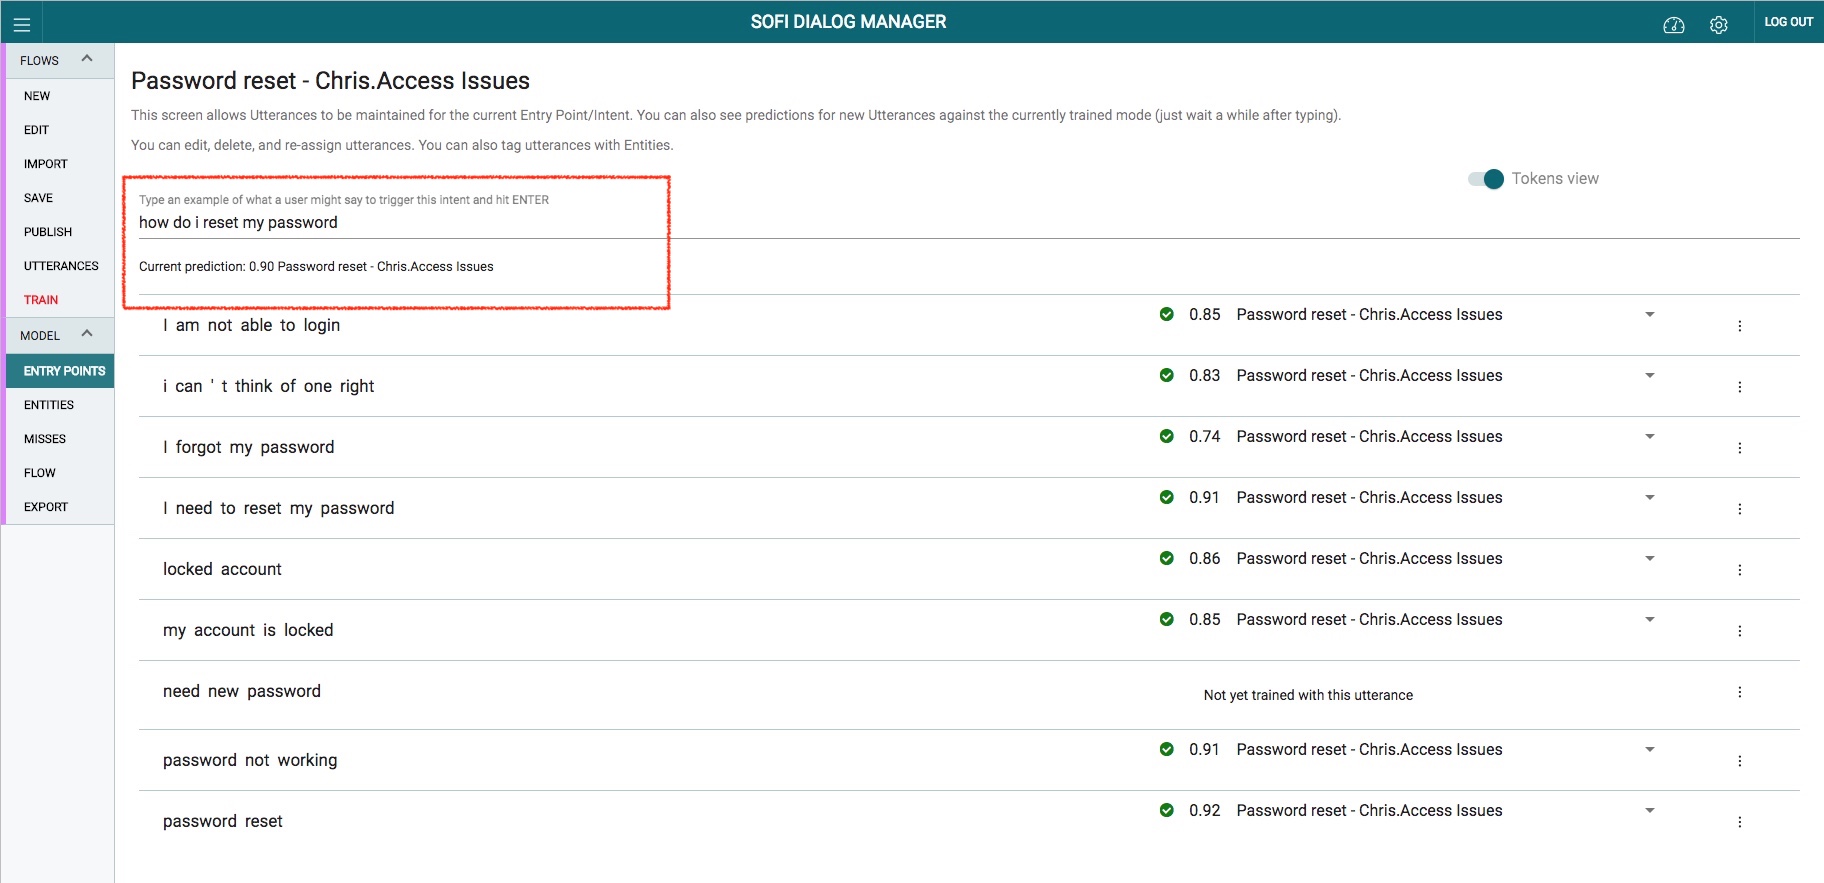Click green check icon on 'I need to reset my password'

tap(1166, 497)
